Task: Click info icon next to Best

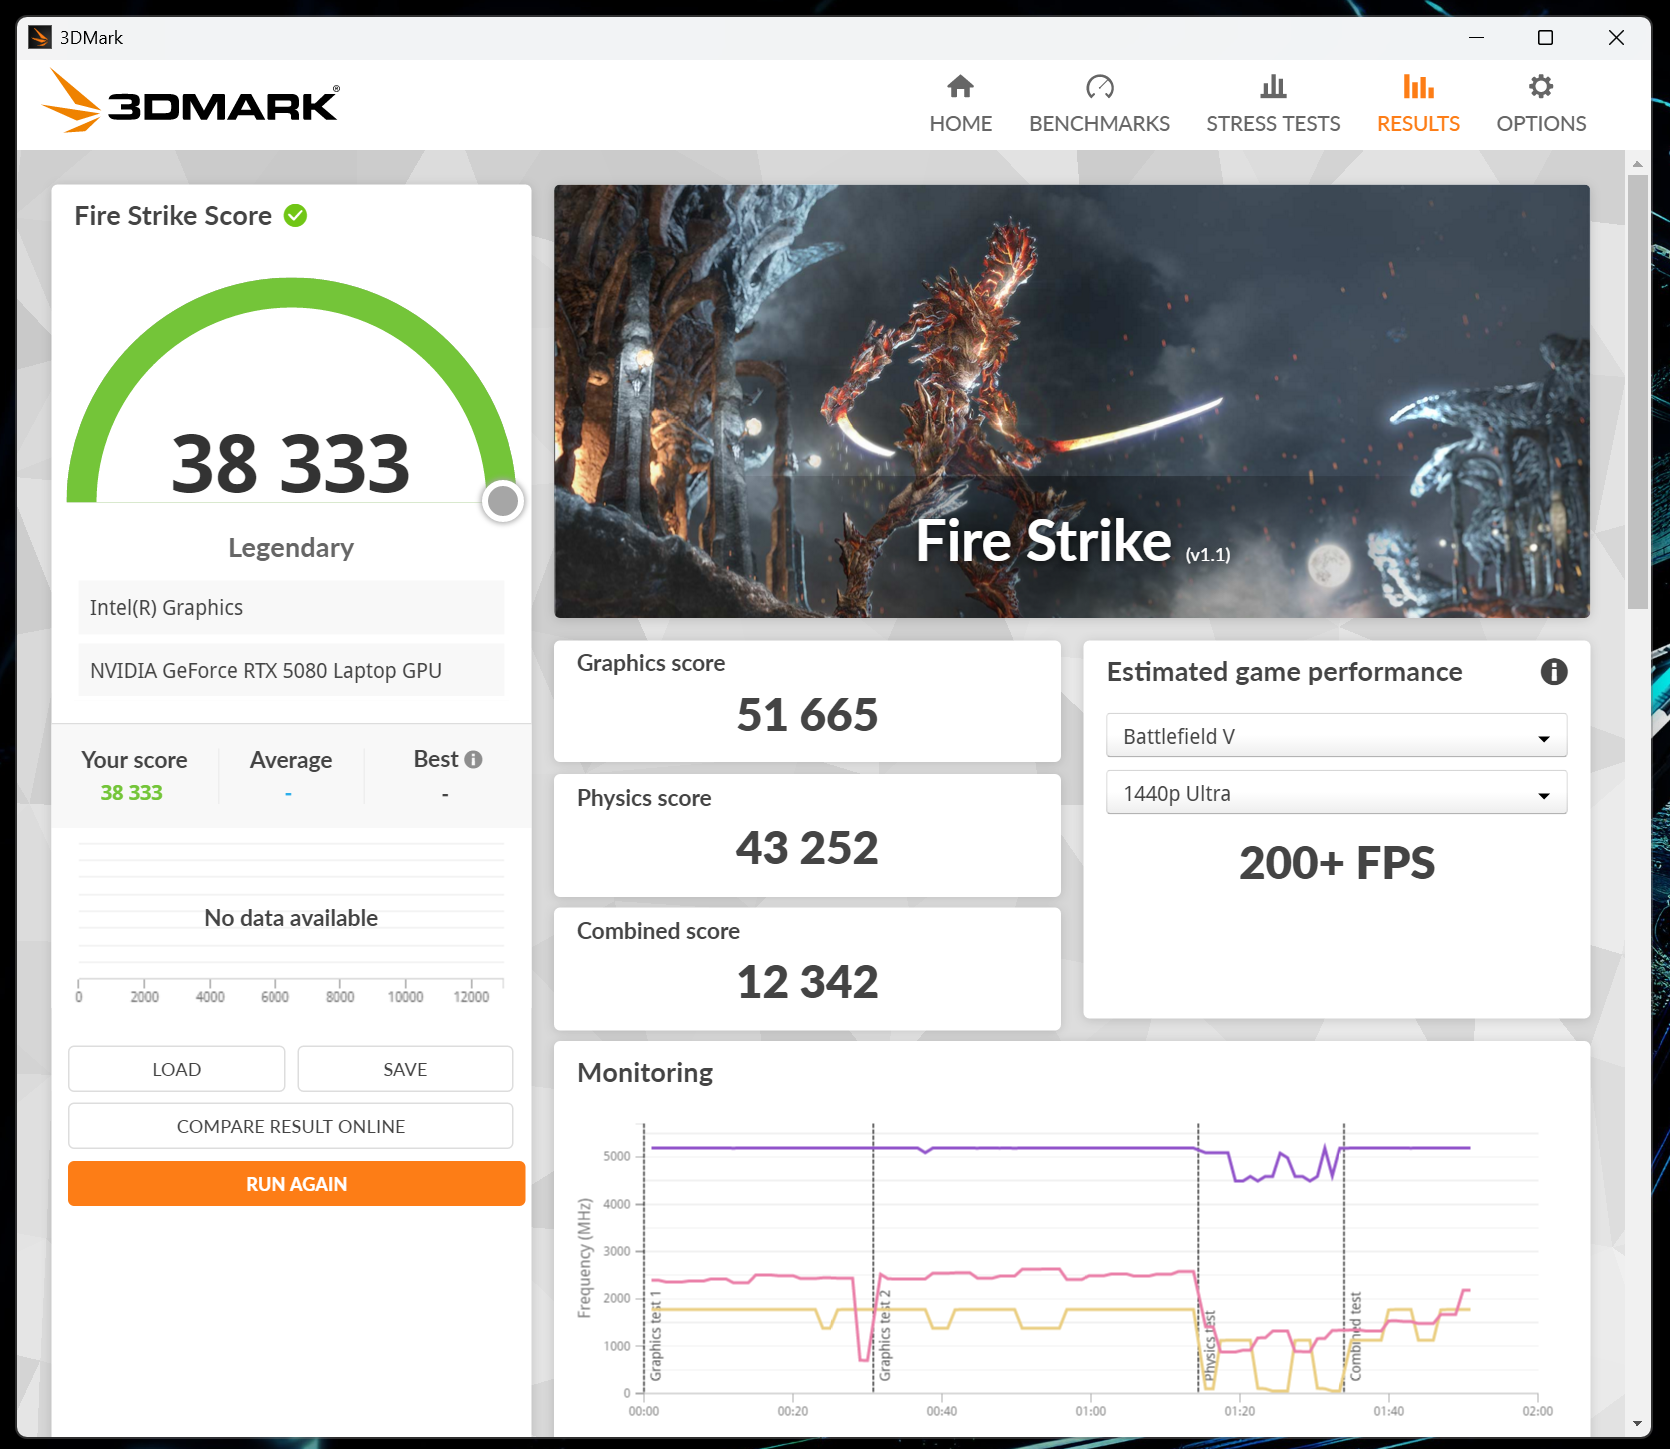Action: coord(474,760)
